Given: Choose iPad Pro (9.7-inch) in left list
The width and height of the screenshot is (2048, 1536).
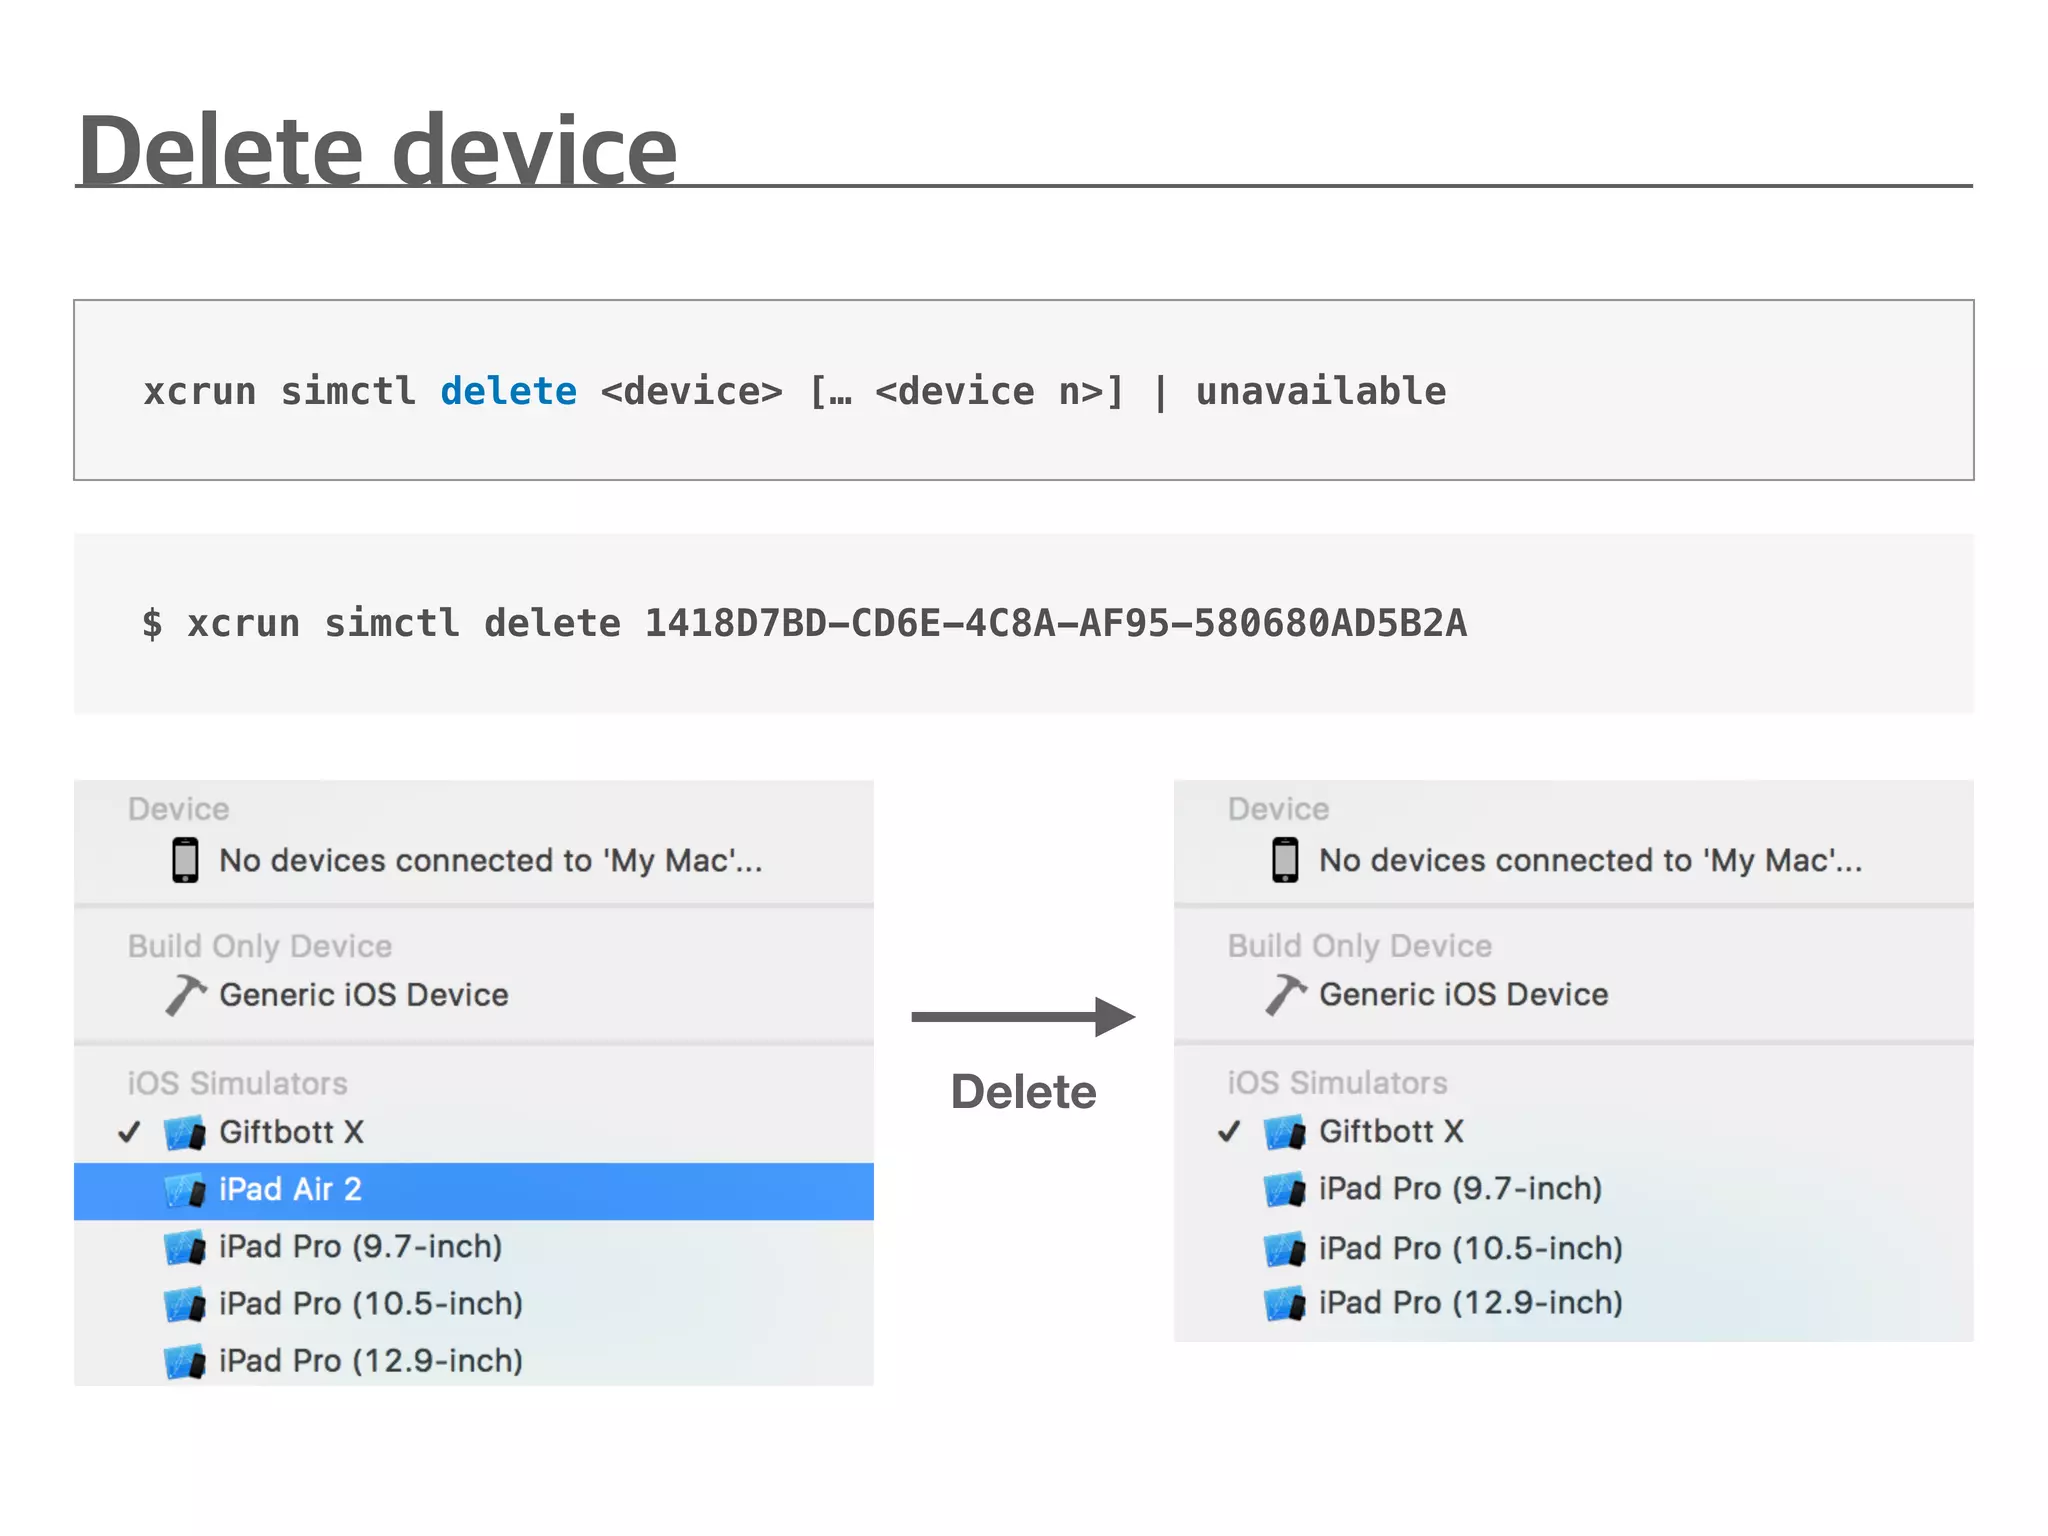Looking at the screenshot, I should 360,1247.
